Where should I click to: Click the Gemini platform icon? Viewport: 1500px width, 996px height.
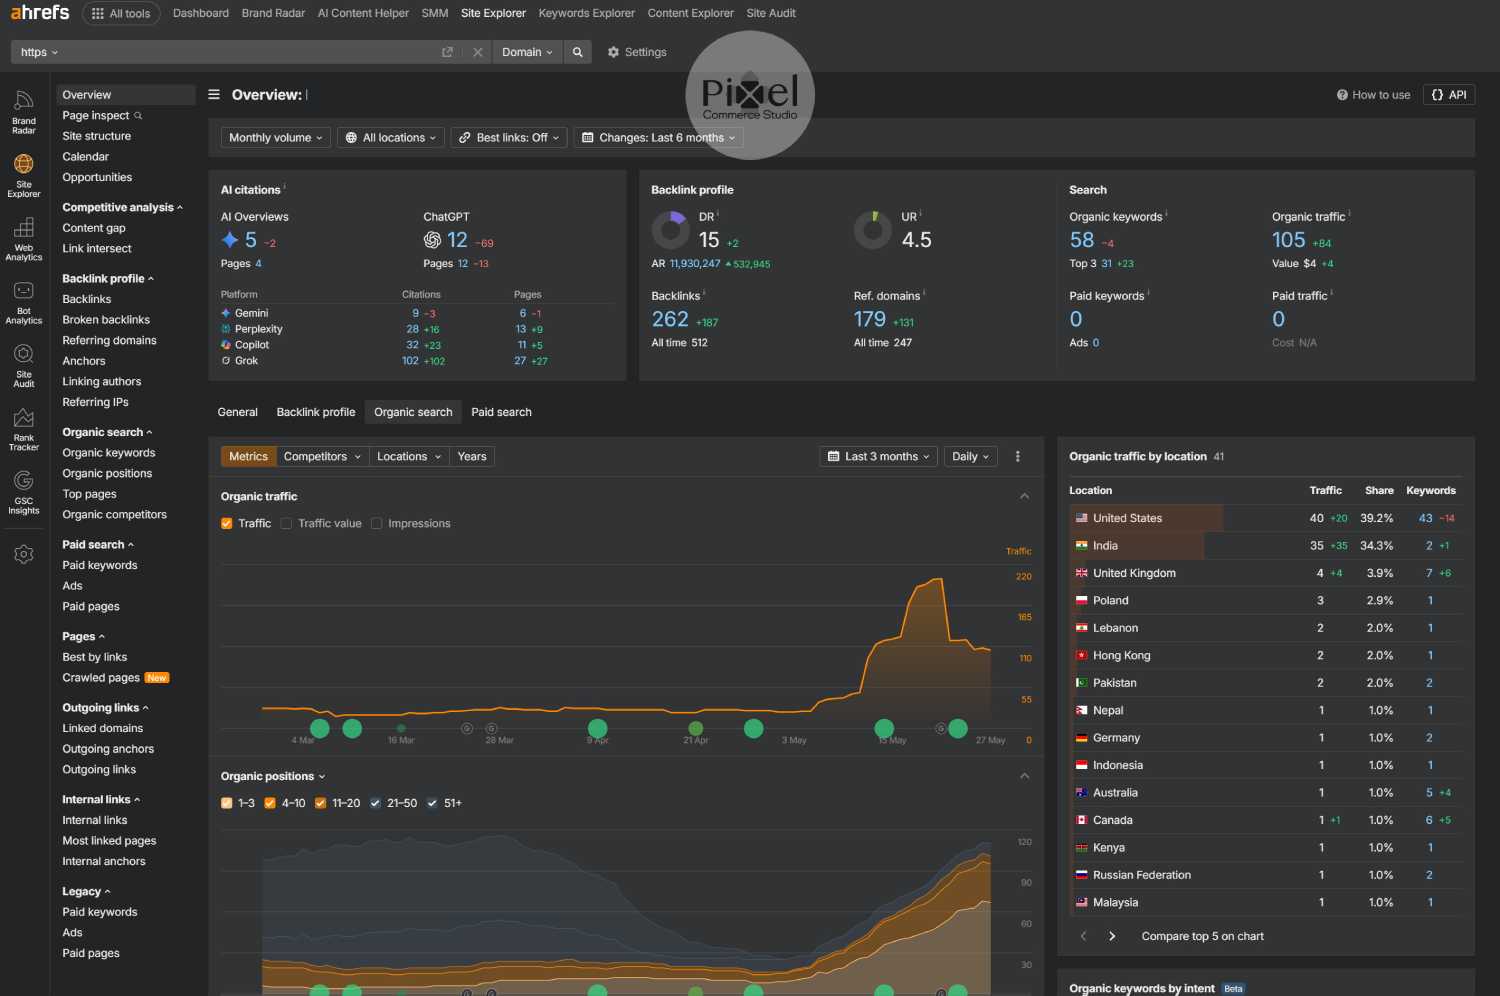[226, 313]
